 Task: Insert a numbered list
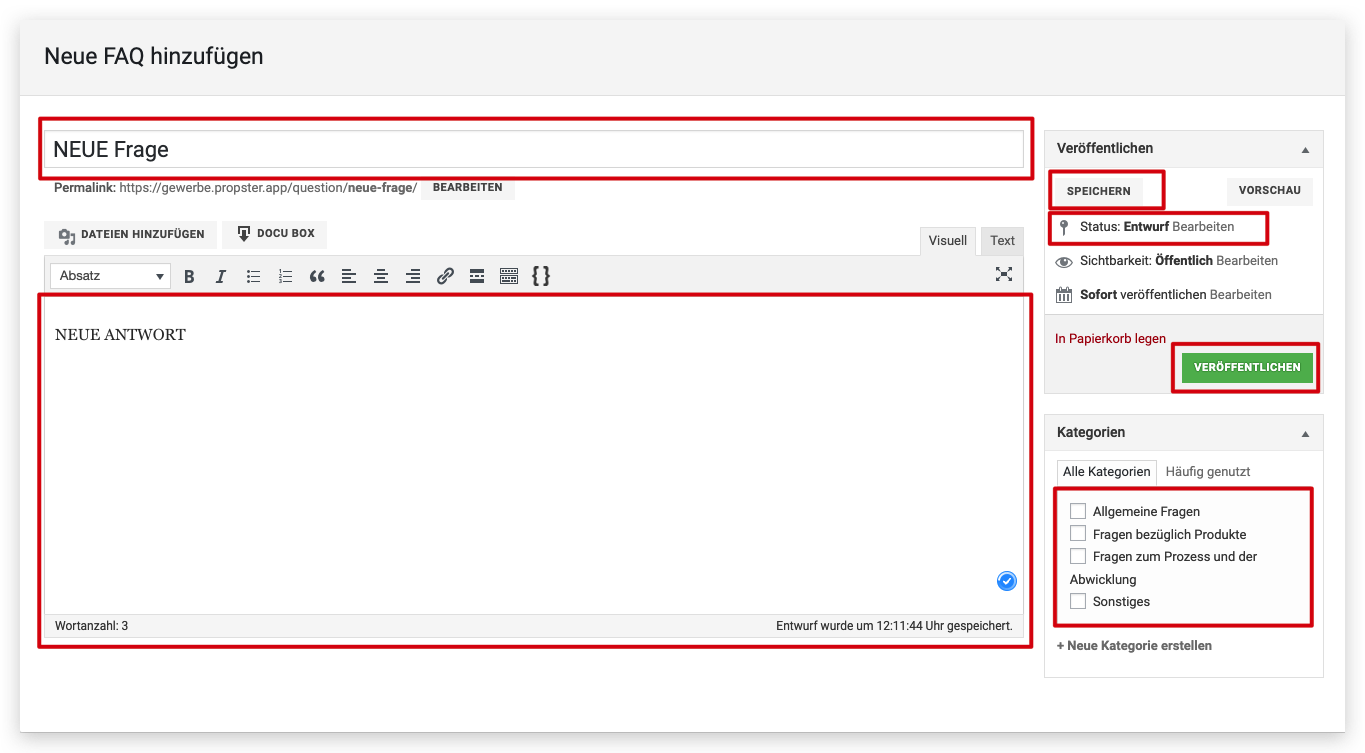pyautogui.click(x=285, y=276)
